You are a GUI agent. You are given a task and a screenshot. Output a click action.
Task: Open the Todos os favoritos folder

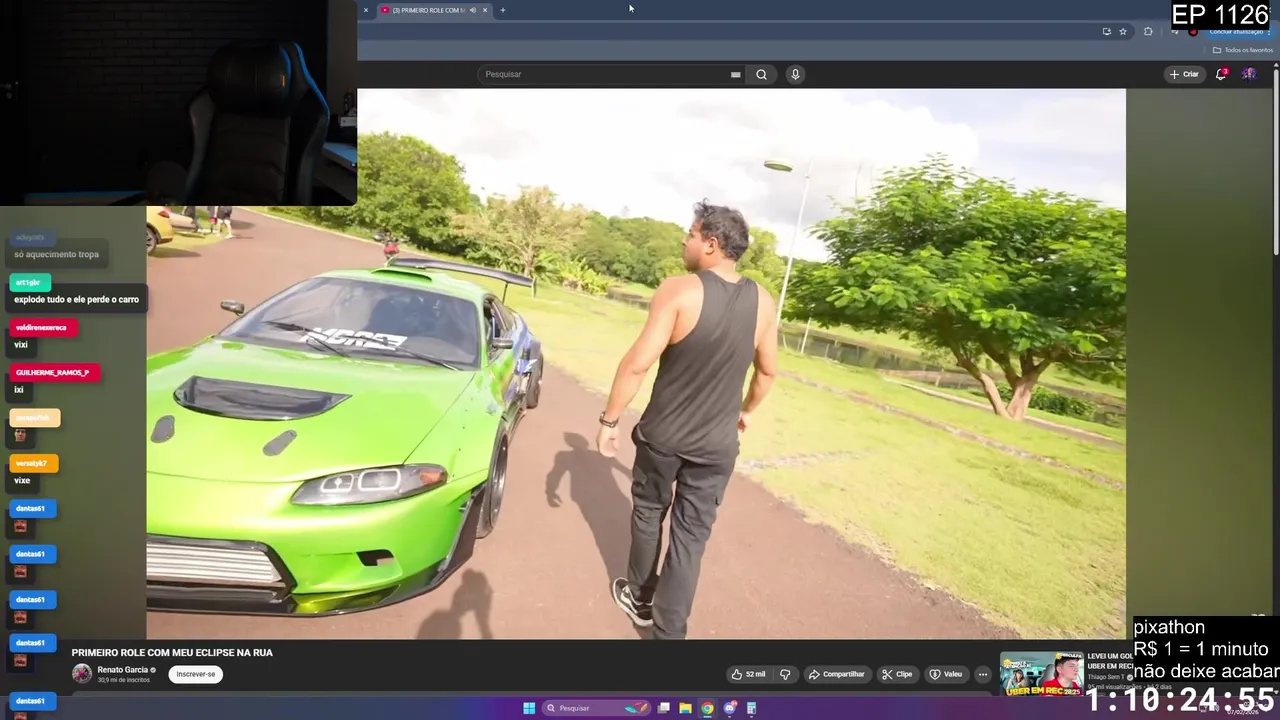1243,50
